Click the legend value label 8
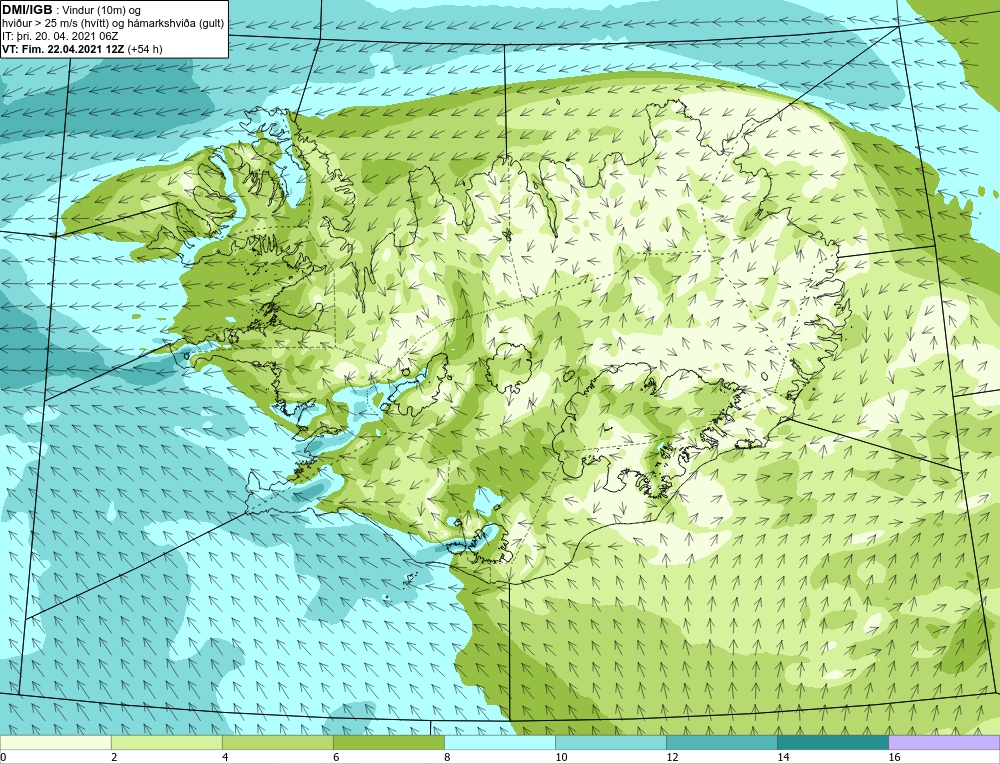 coord(447,757)
